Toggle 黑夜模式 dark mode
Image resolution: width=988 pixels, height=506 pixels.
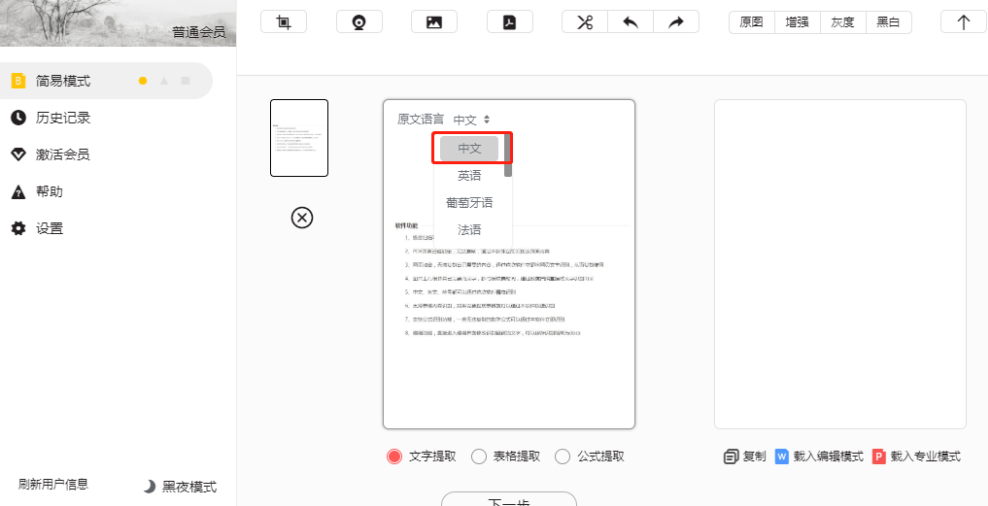click(x=180, y=486)
